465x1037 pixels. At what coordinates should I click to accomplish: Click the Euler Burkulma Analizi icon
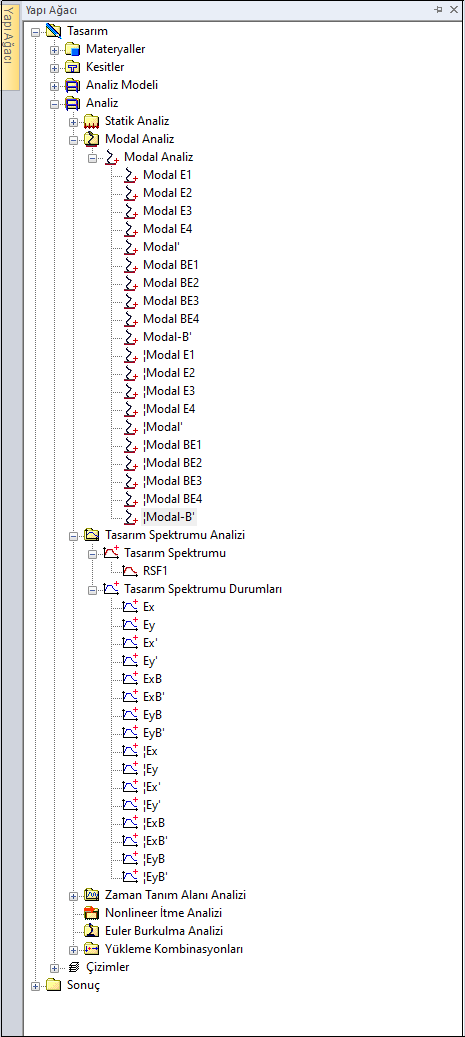pyautogui.click(x=91, y=931)
